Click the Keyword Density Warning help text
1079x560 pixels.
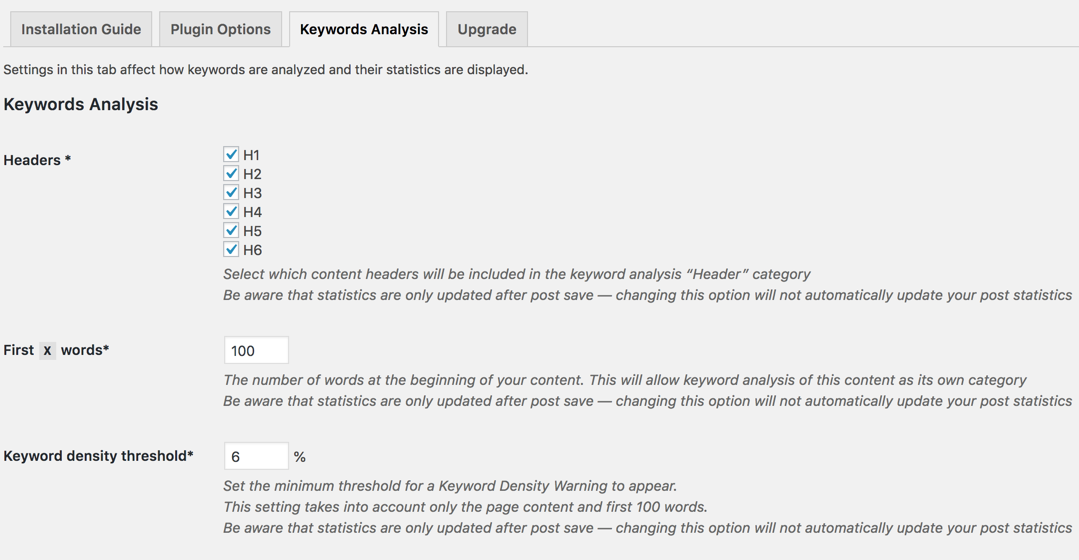[x=450, y=486]
